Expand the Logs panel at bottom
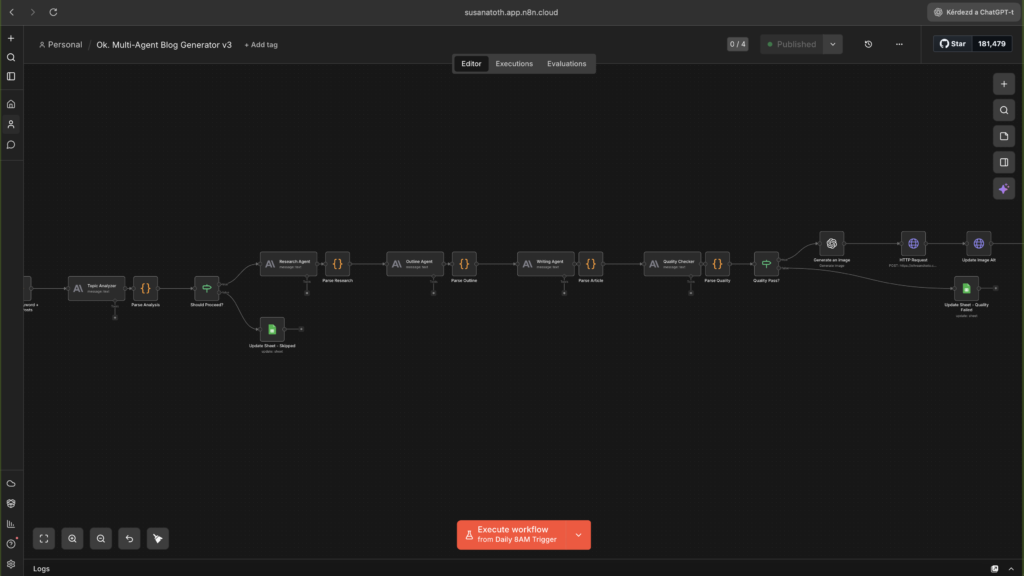 click(x=41, y=568)
